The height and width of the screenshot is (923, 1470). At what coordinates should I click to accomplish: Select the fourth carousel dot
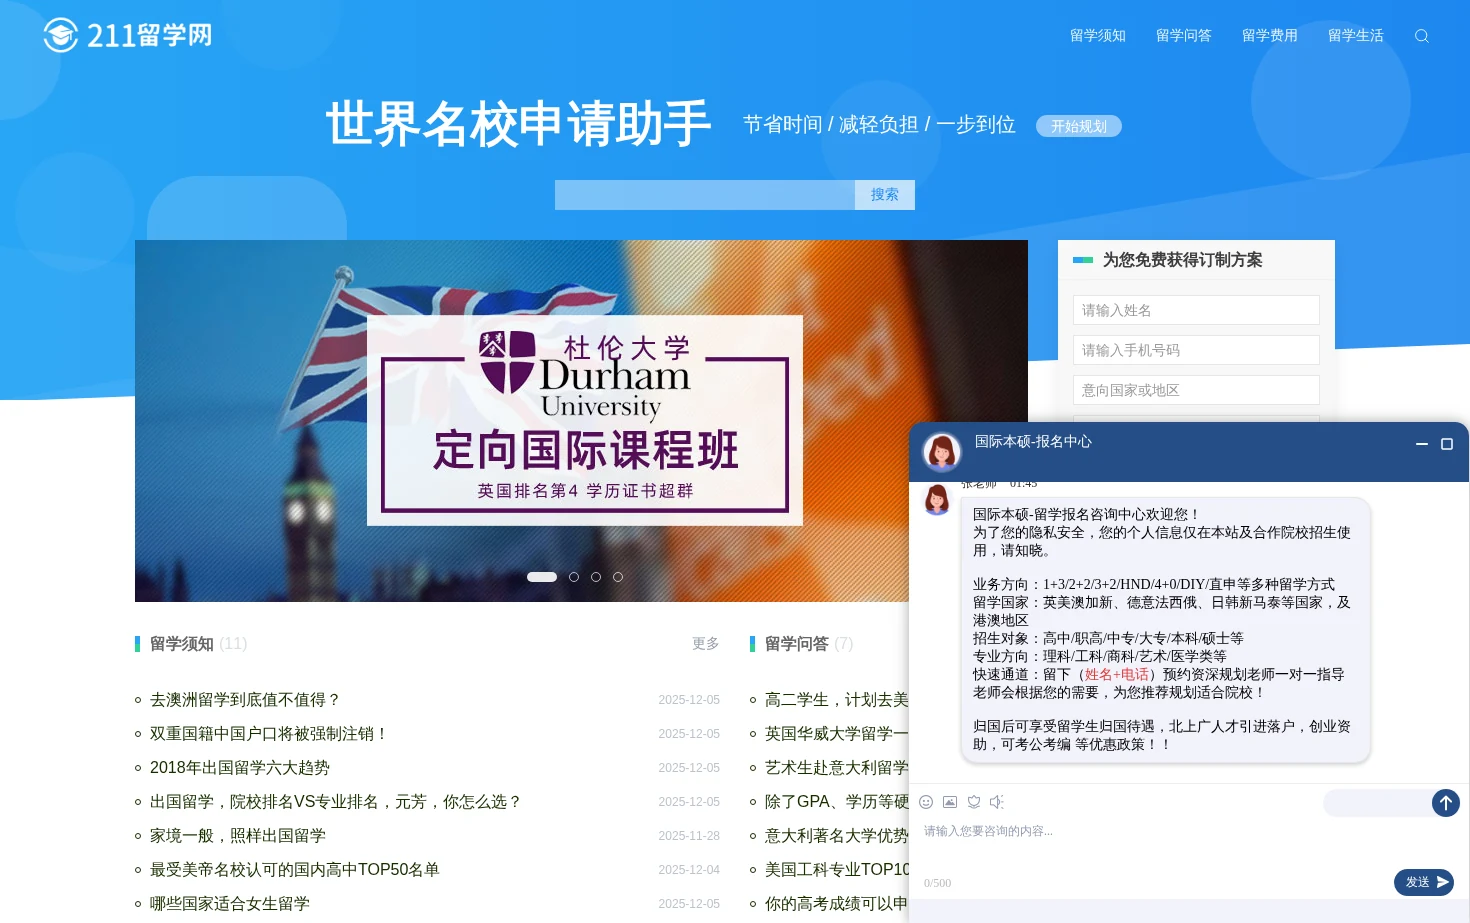(x=618, y=577)
